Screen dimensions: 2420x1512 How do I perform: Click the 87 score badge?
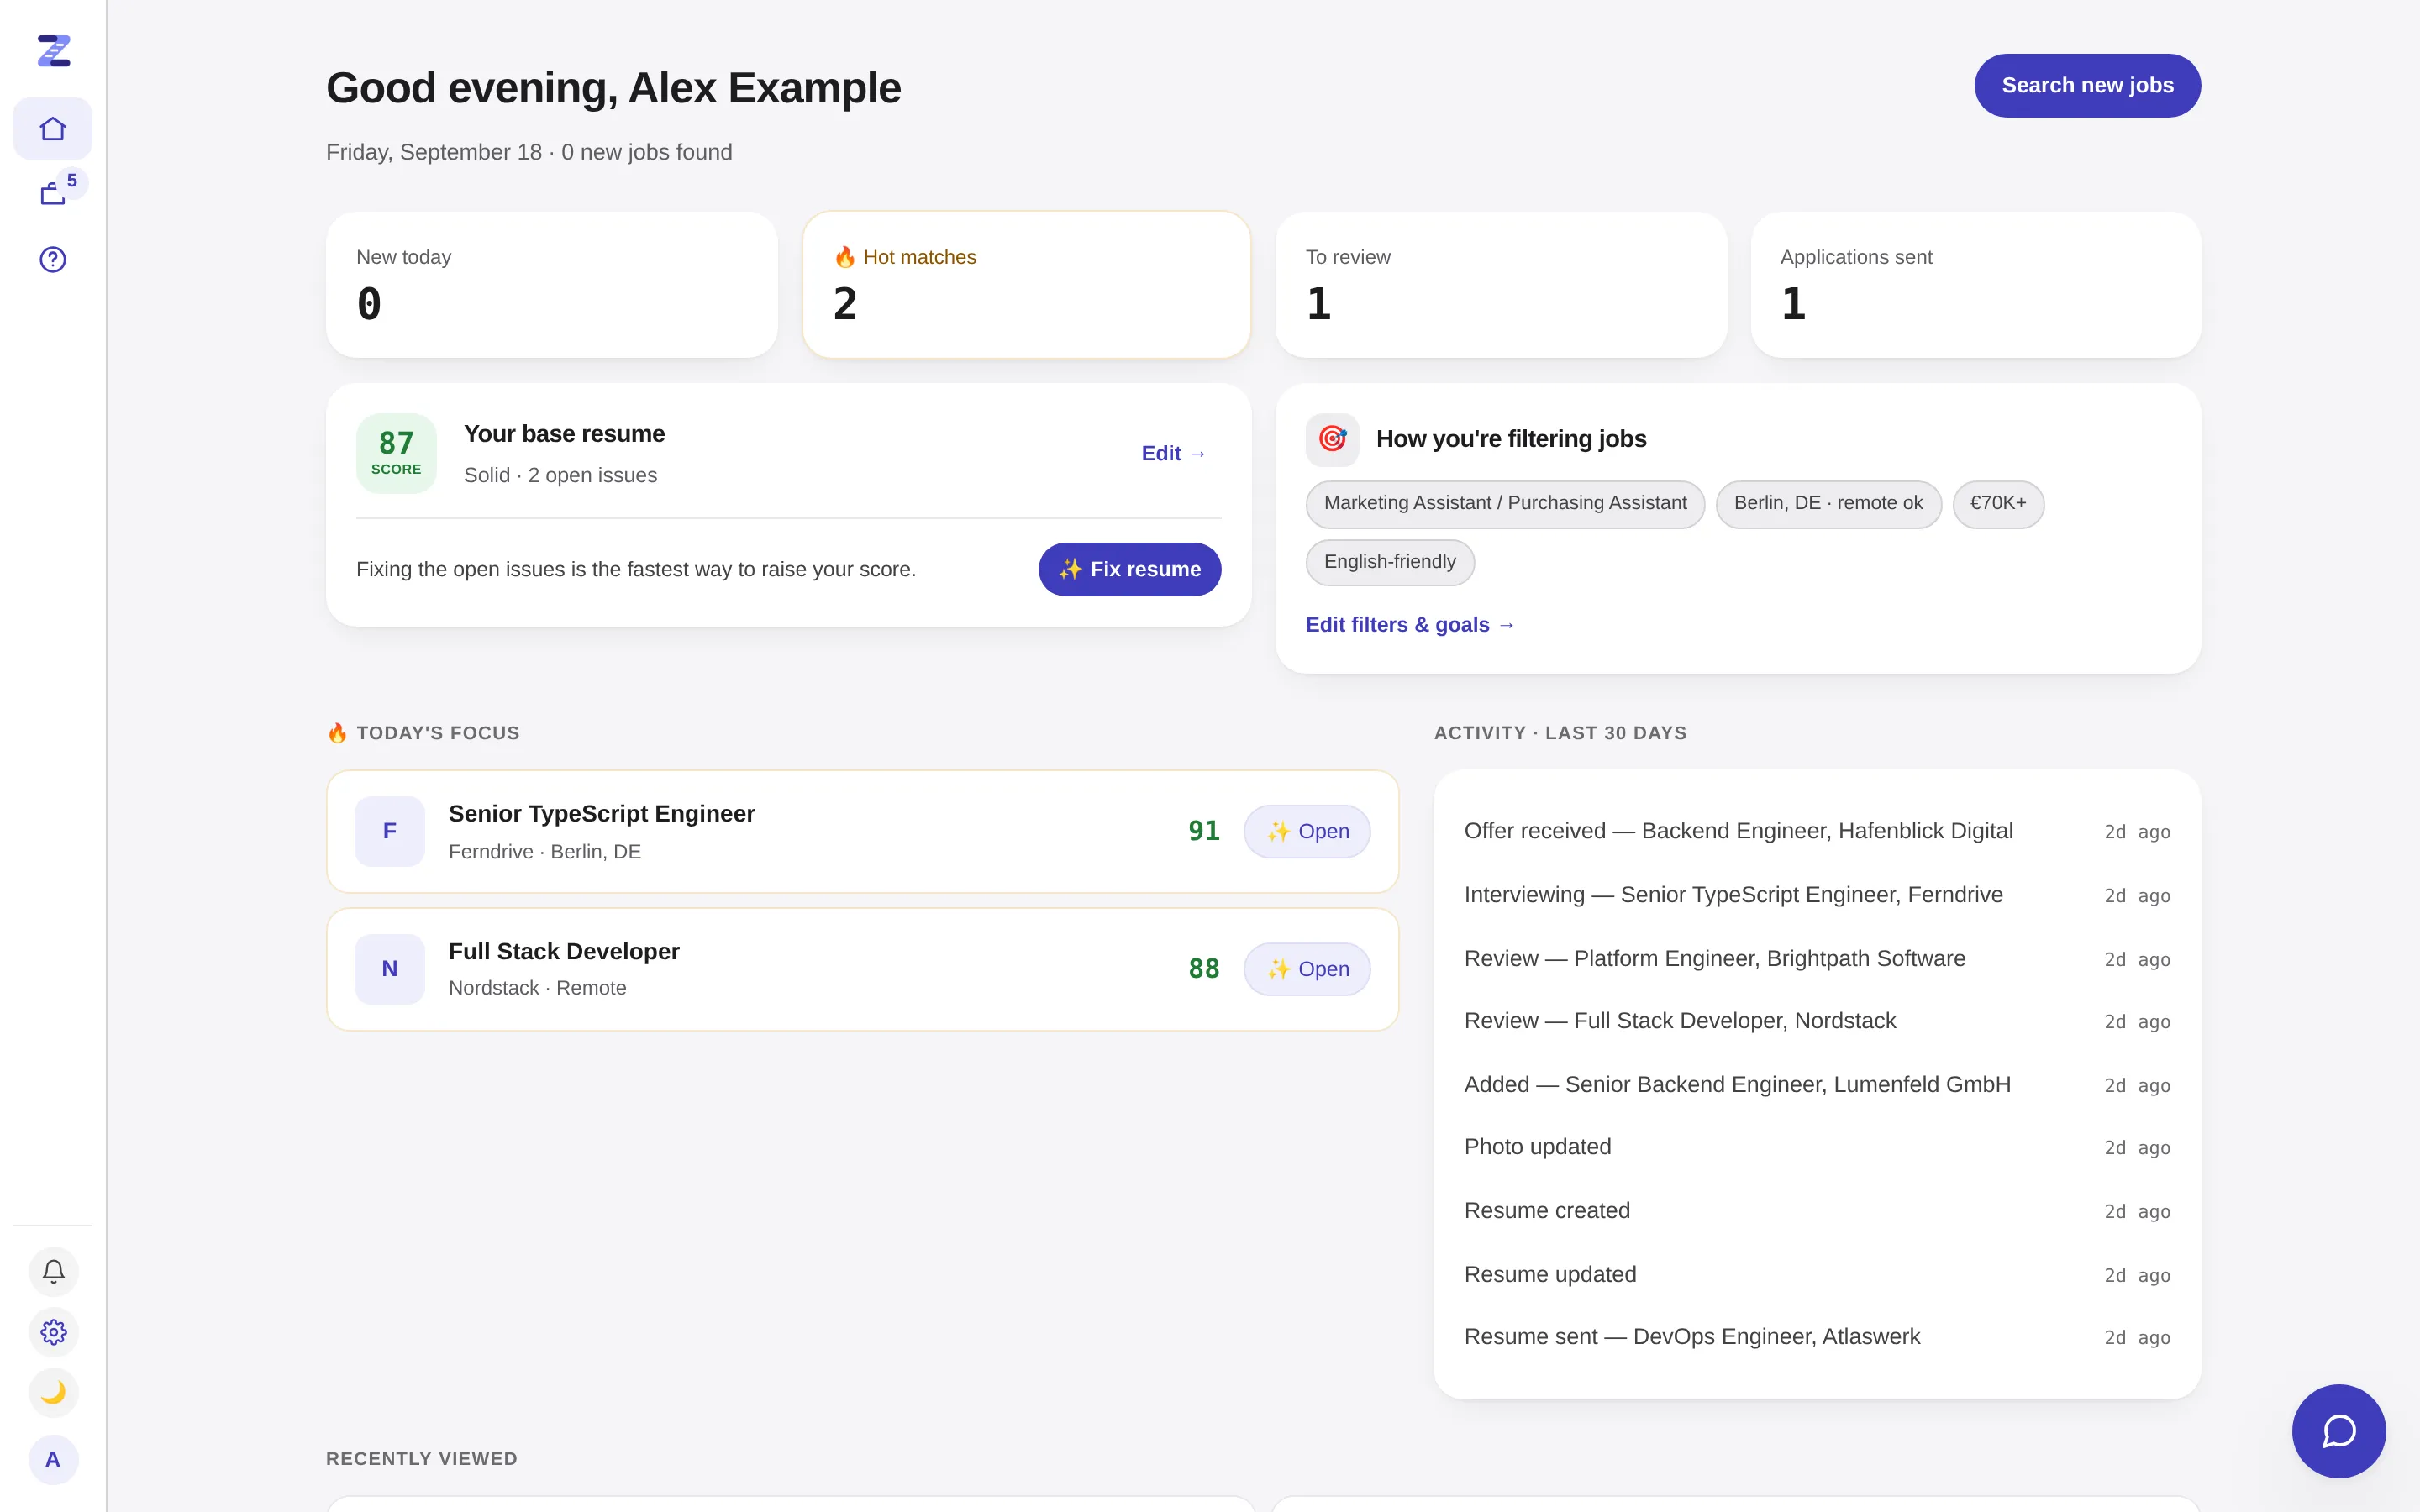coord(396,453)
